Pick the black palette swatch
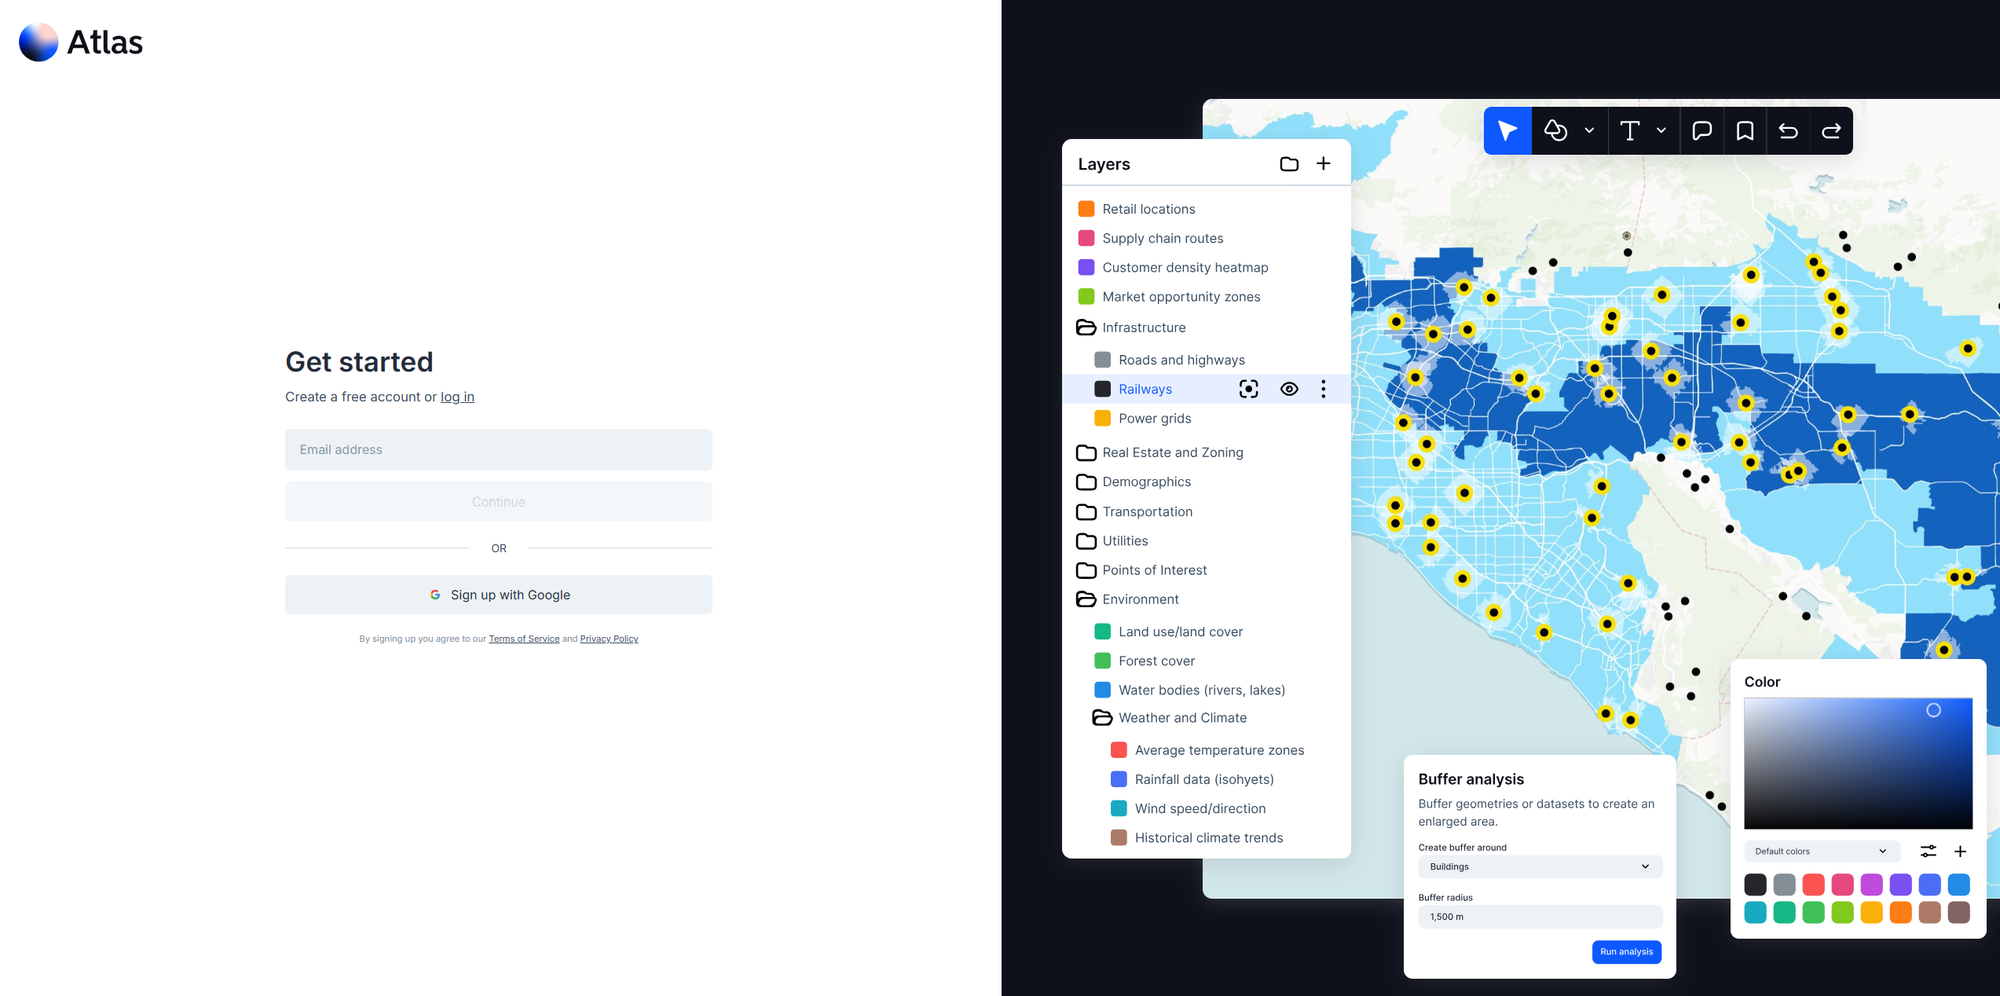Viewport: 2000px width, 996px height. tap(1755, 884)
